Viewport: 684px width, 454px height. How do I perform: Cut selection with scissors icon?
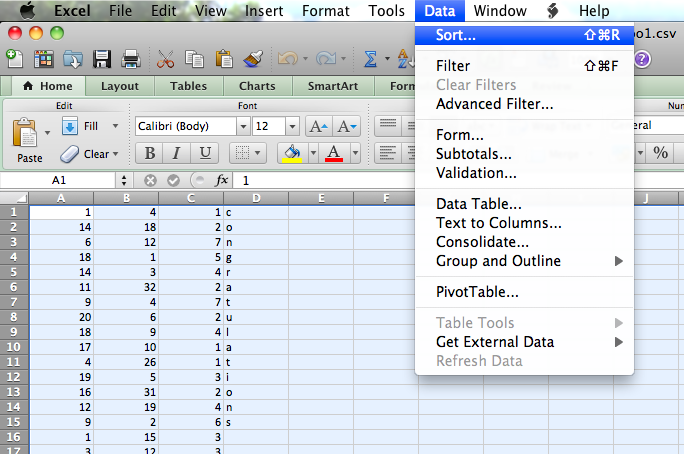165,59
